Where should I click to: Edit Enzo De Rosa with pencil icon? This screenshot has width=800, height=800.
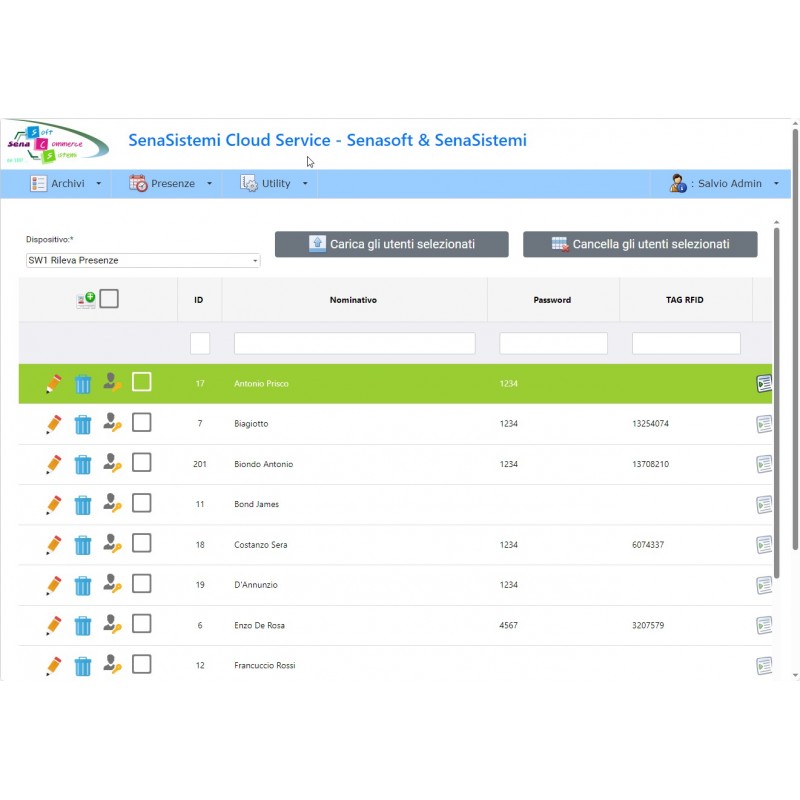tap(54, 625)
